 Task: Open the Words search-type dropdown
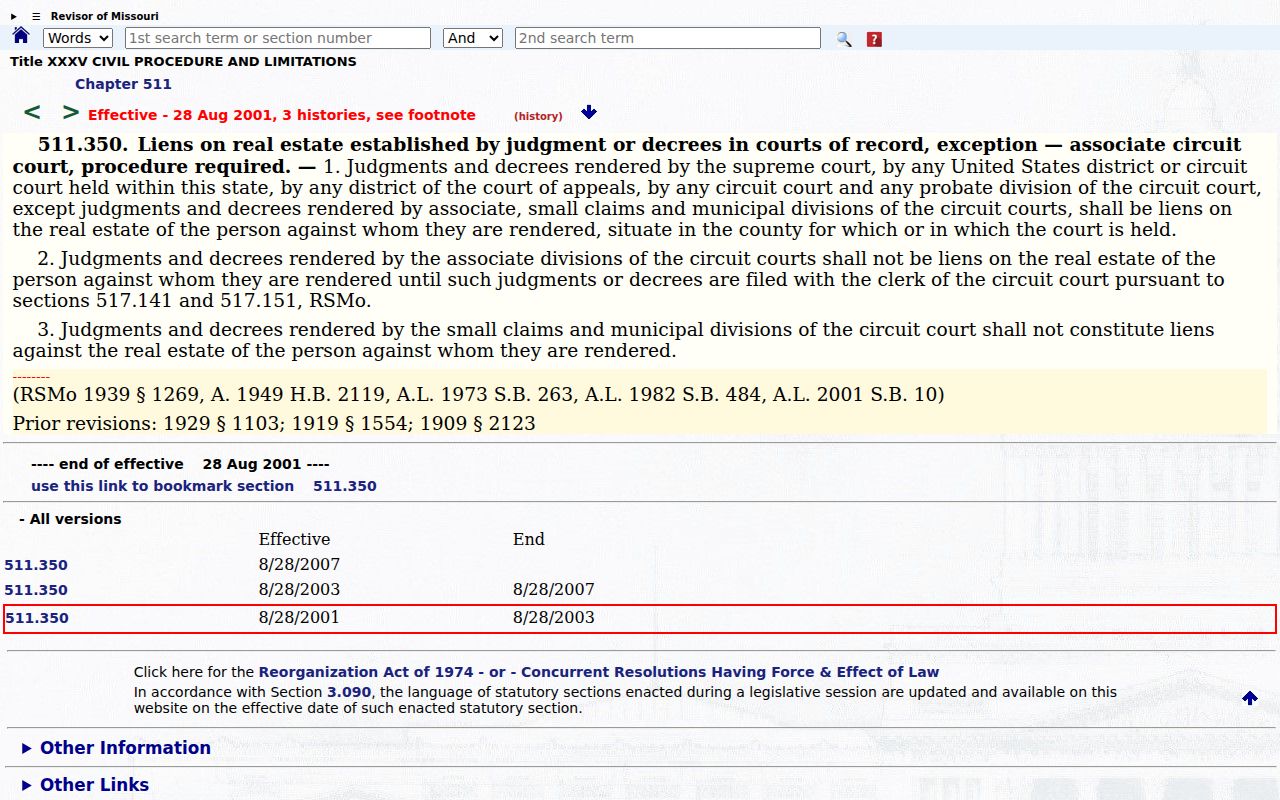[x=78, y=38]
